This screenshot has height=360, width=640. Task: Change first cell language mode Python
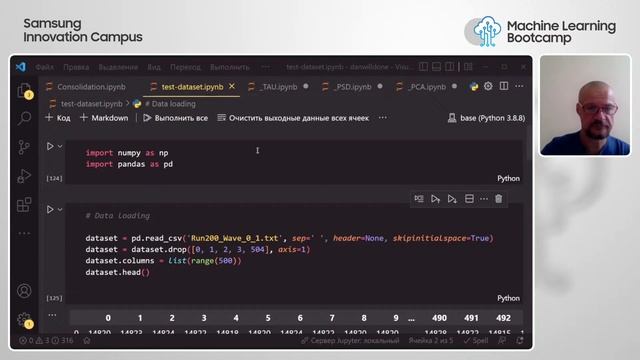[x=508, y=178]
